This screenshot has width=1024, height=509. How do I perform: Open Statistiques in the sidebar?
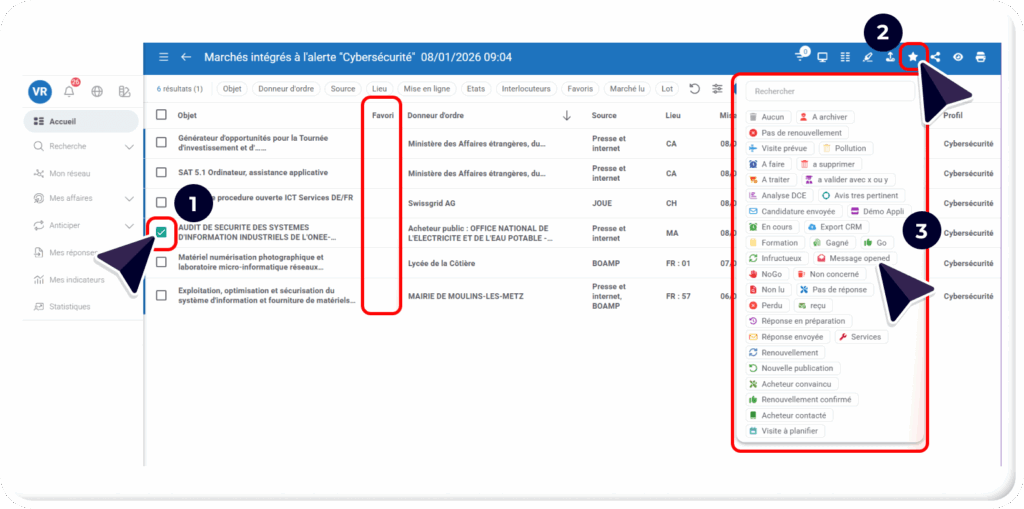click(69, 306)
